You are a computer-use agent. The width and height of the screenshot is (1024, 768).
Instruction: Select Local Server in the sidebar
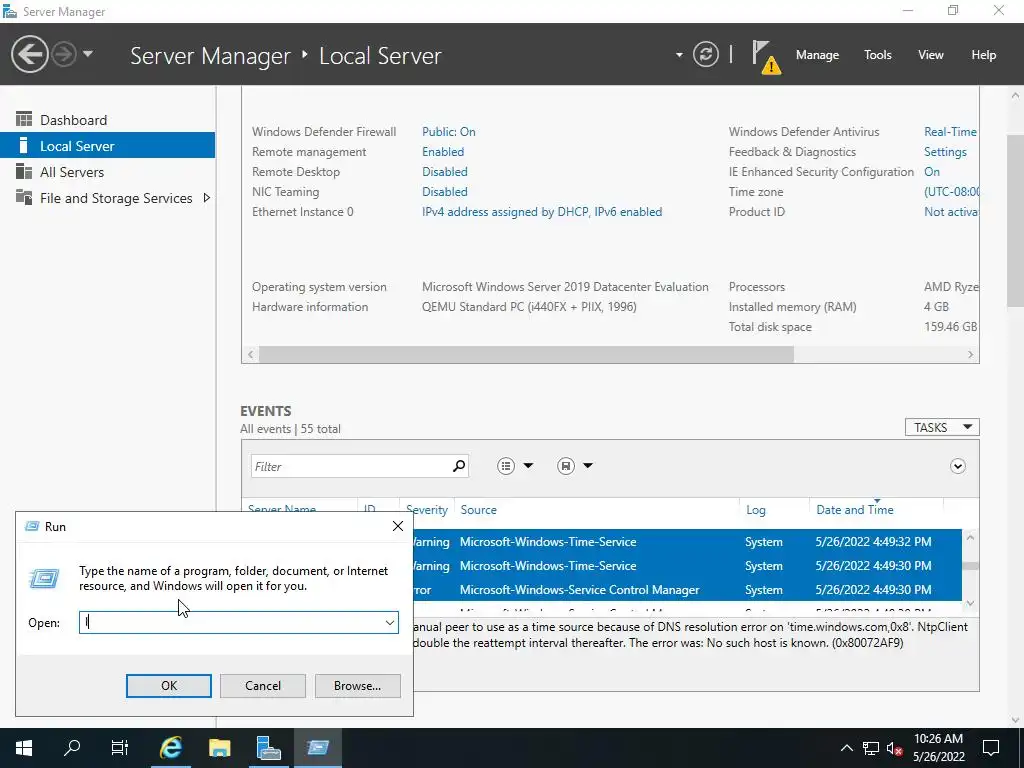[x=108, y=146]
